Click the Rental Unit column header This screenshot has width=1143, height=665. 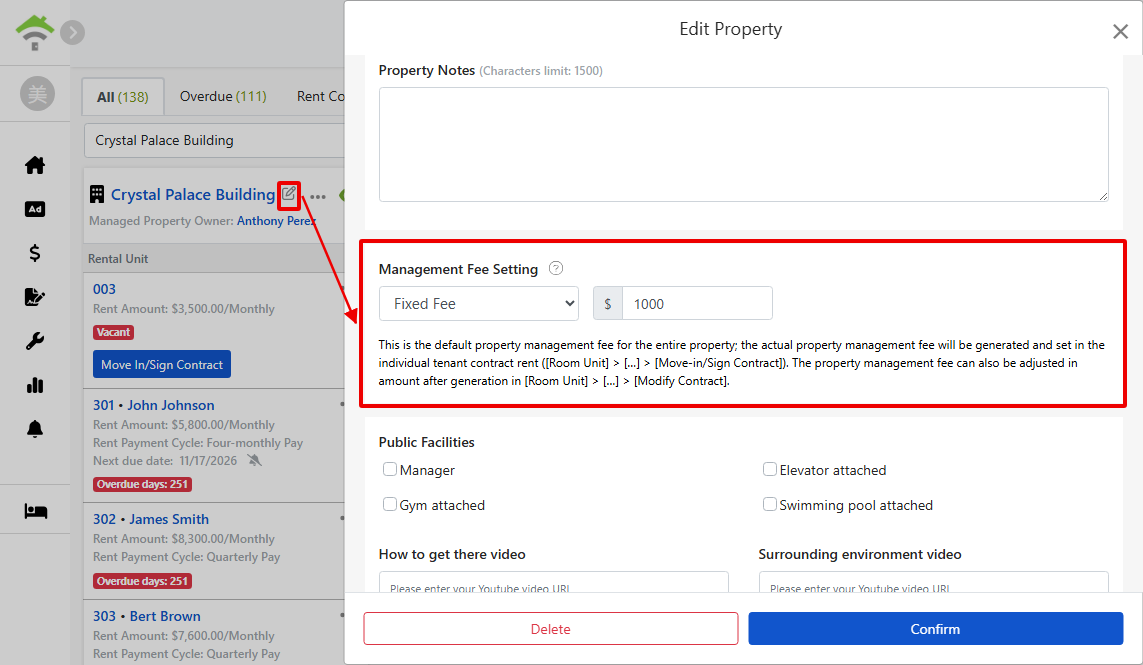point(118,259)
